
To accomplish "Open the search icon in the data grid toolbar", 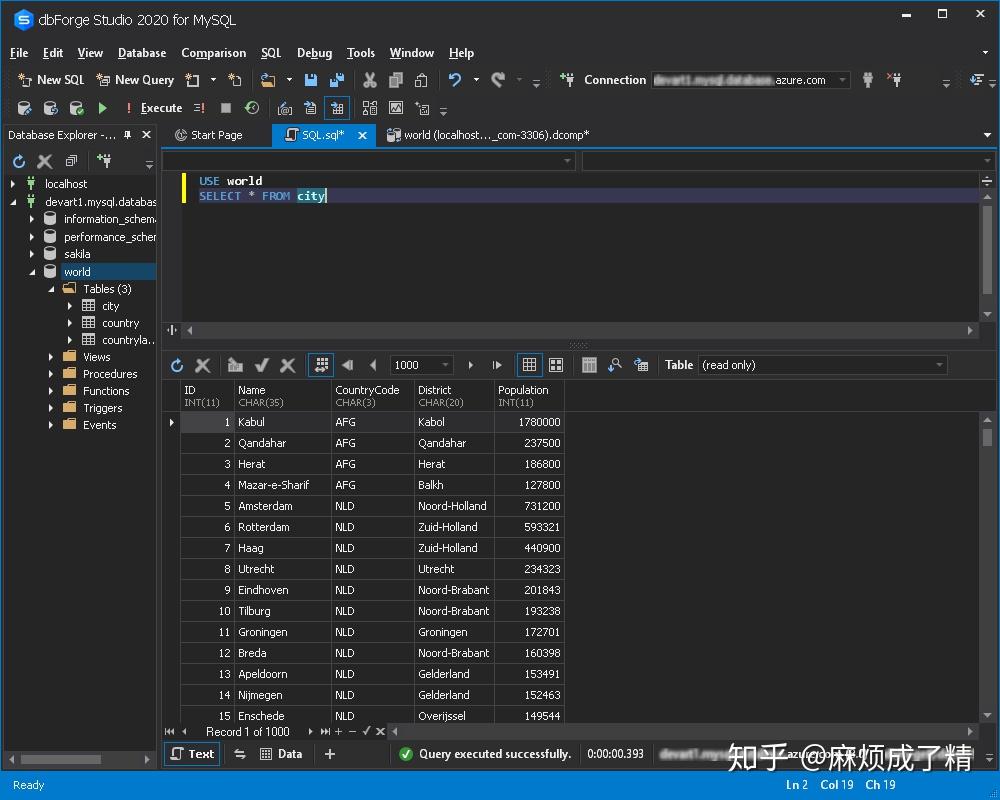I will pos(613,365).
